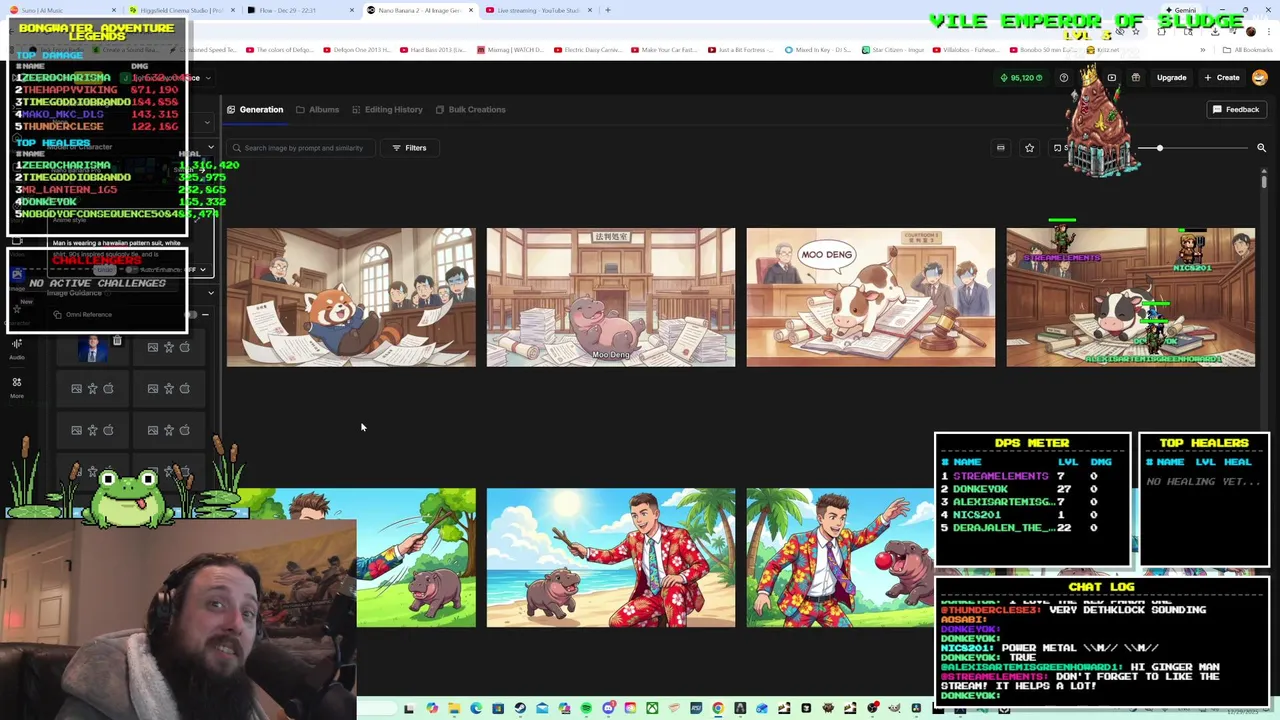Image resolution: width=1280 pixels, height=720 pixels.
Task: Select the Generation tab
Action: coord(255,110)
